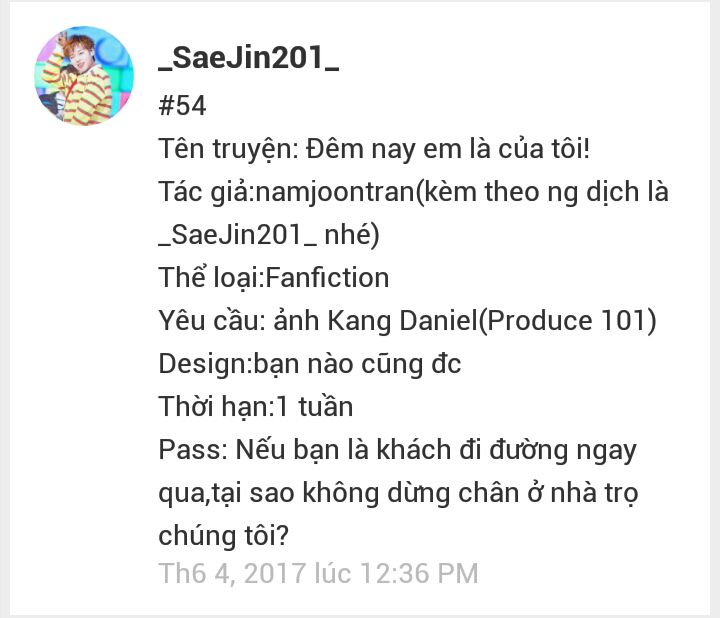Click the 'Thời hạn:1 tuần' deadline line

coord(256,406)
